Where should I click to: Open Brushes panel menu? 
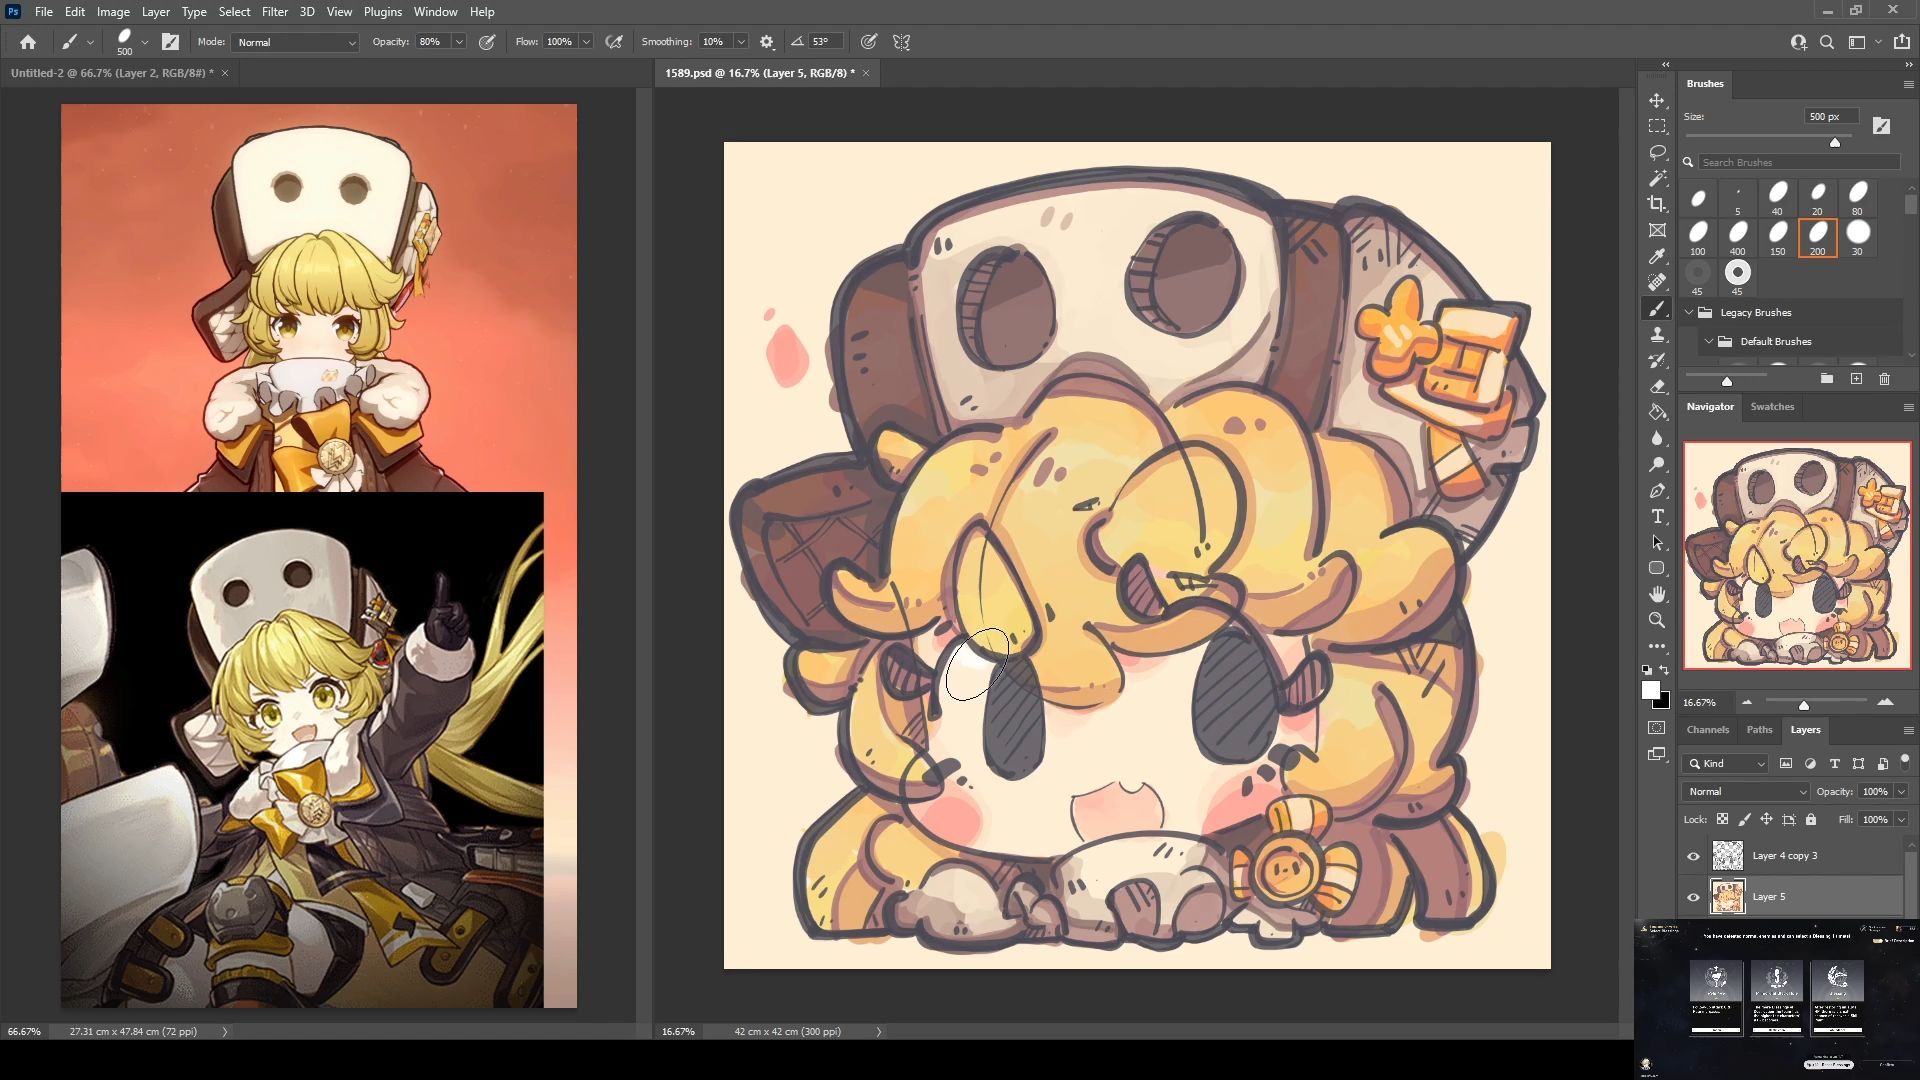(x=1908, y=85)
